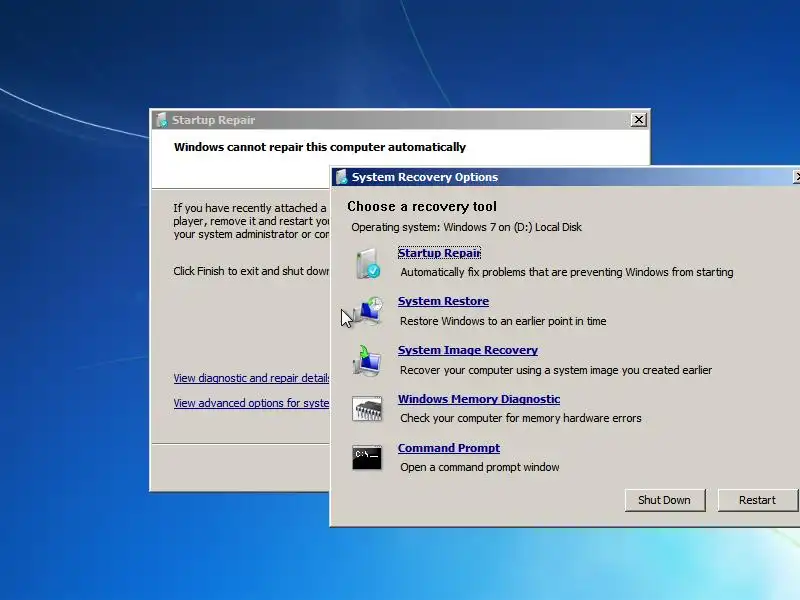Click System Recovery Options title bar icon
The height and width of the screenshot is (600, 800).
pyautogui.click(x=341, y=177)
